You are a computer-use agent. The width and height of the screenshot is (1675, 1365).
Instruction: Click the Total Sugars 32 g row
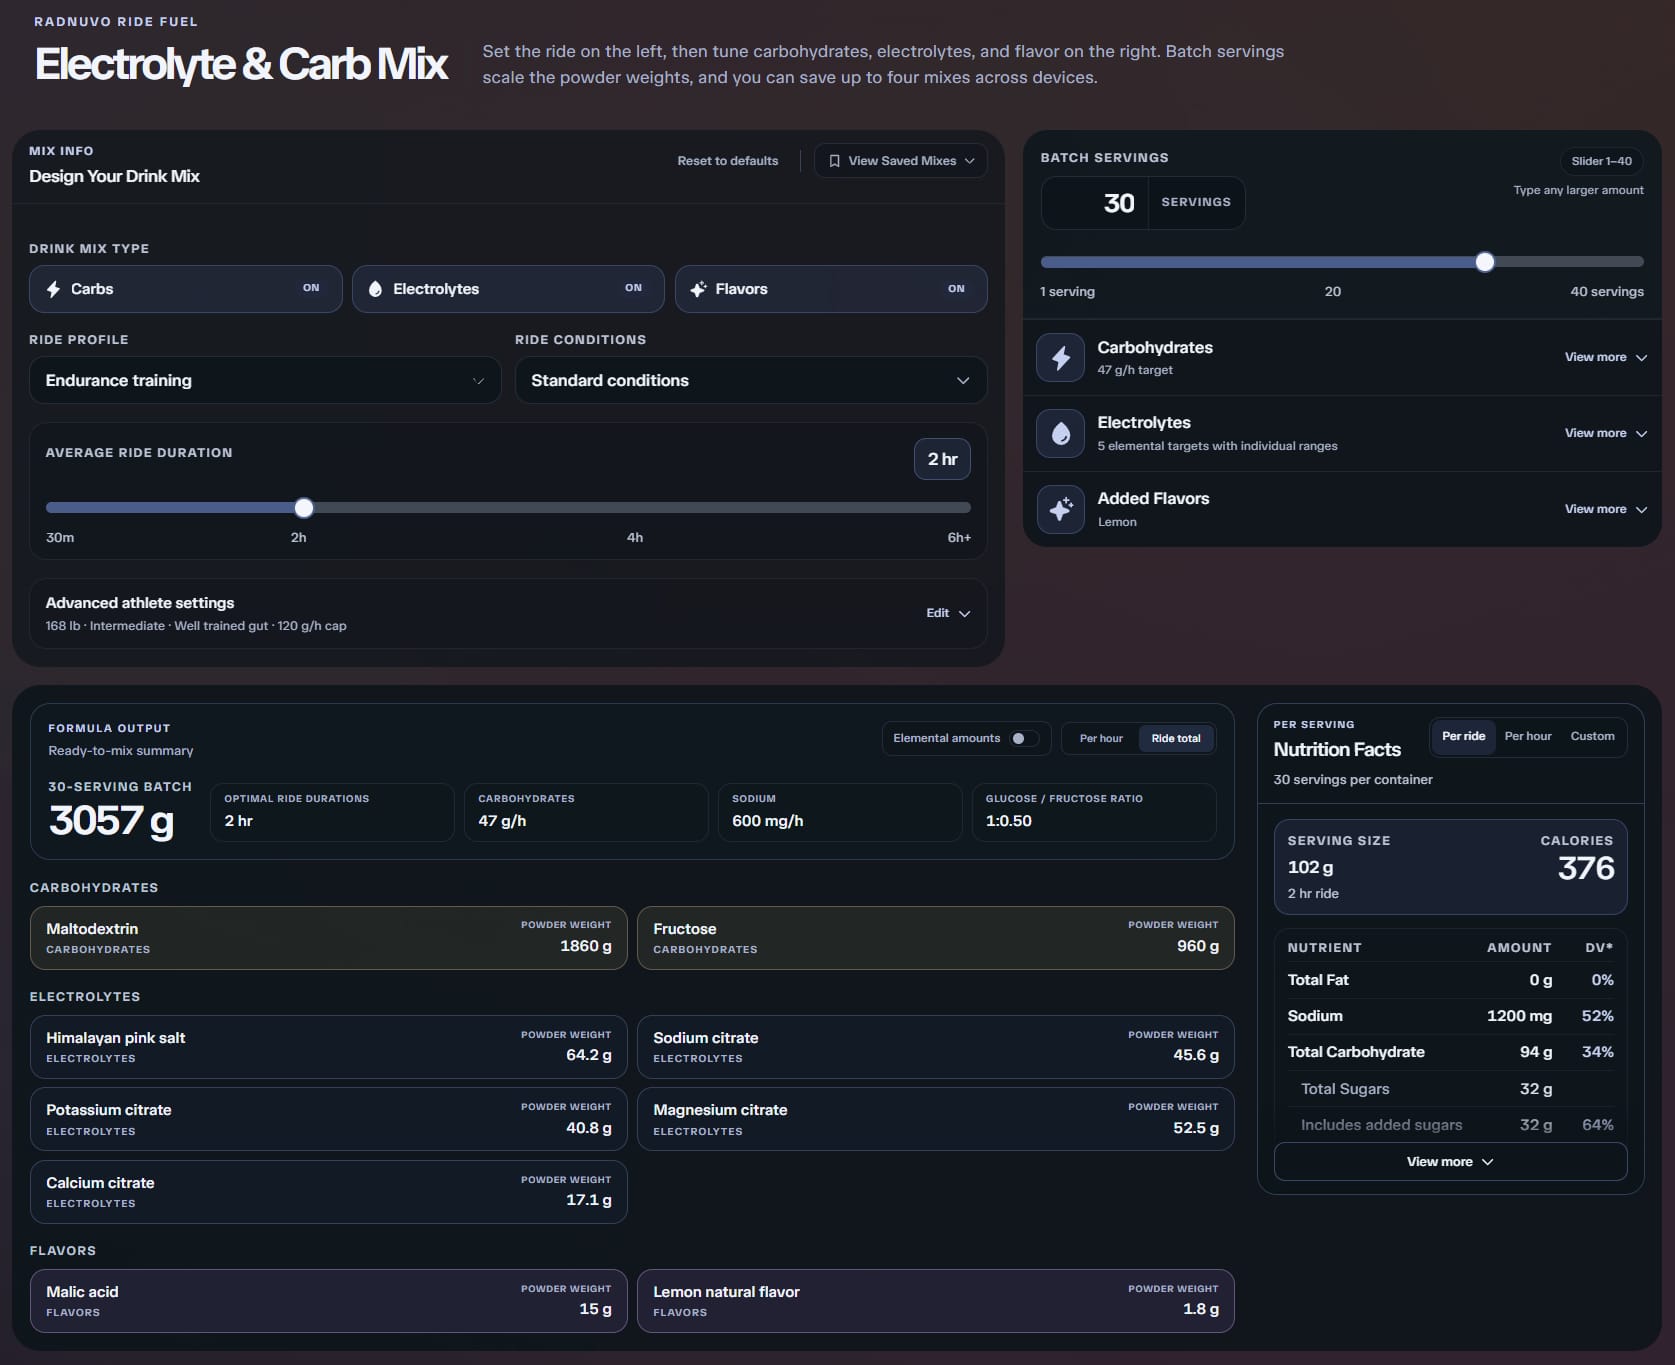[x=1450, y=1089]
